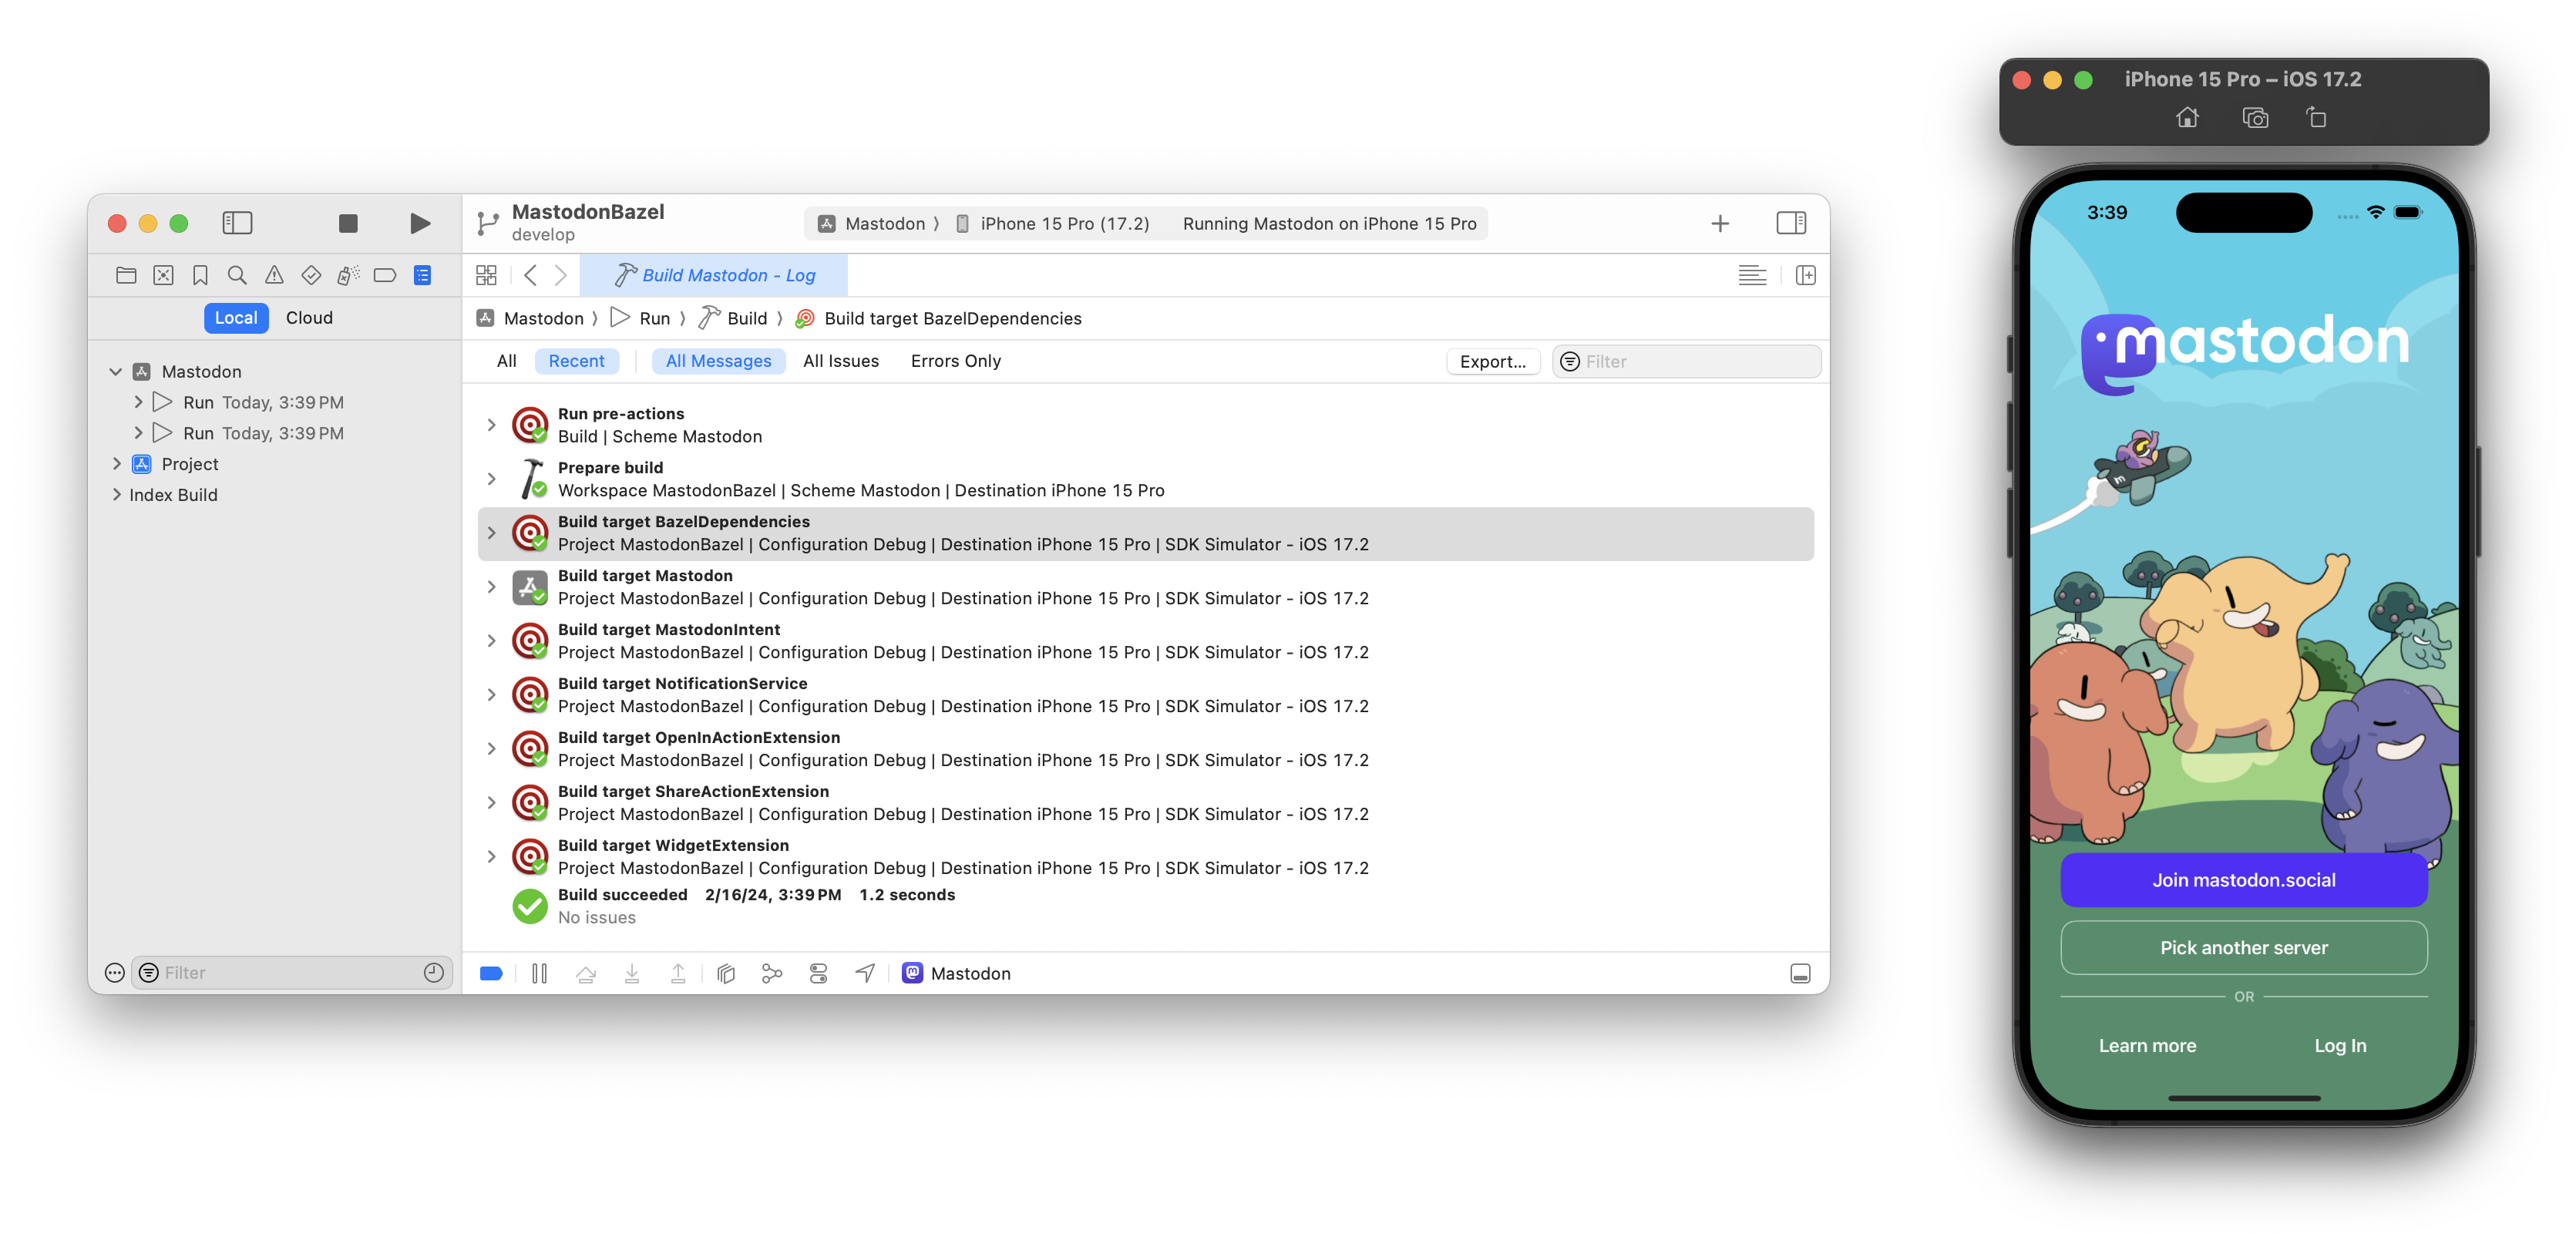The height and width of the screenshot is (1244, 2576).
Task: Click the navigator filter field
Action: click(291, 973)
